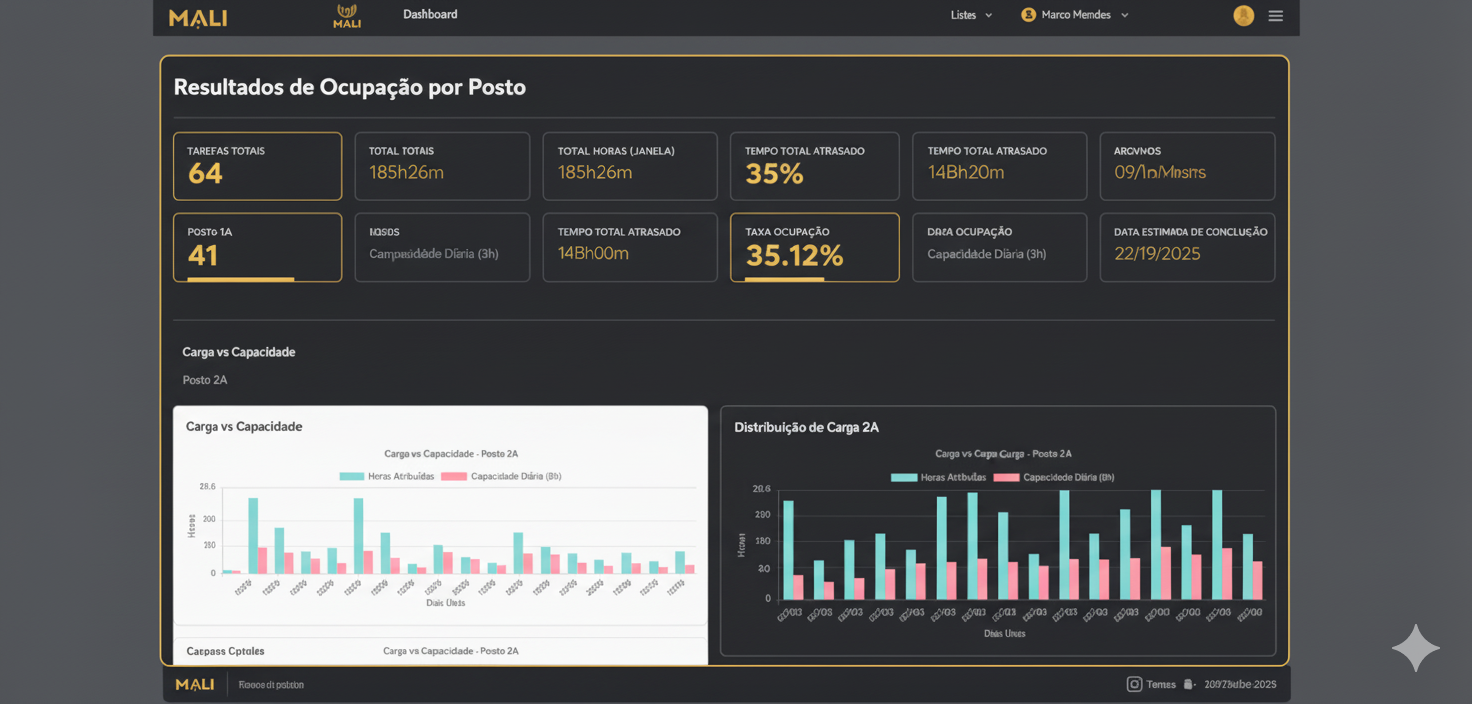Viewport: 1472px width, 704px height.
Task: Switch to the Dashboard menu item
Action: tap(429, 14)
